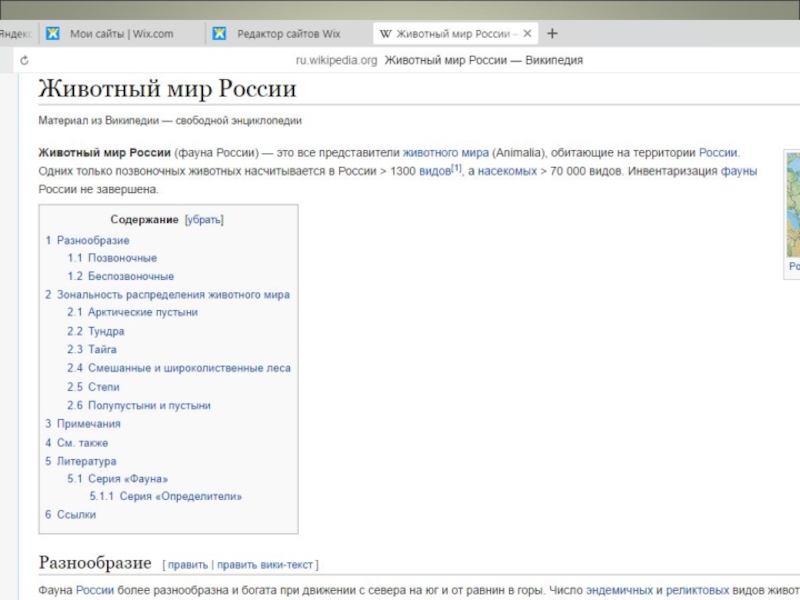Image resolution: width=800 pixels, height=600 pixels.
Task: Open the насекомых link in intro paragraph
Action: [507, 172]
